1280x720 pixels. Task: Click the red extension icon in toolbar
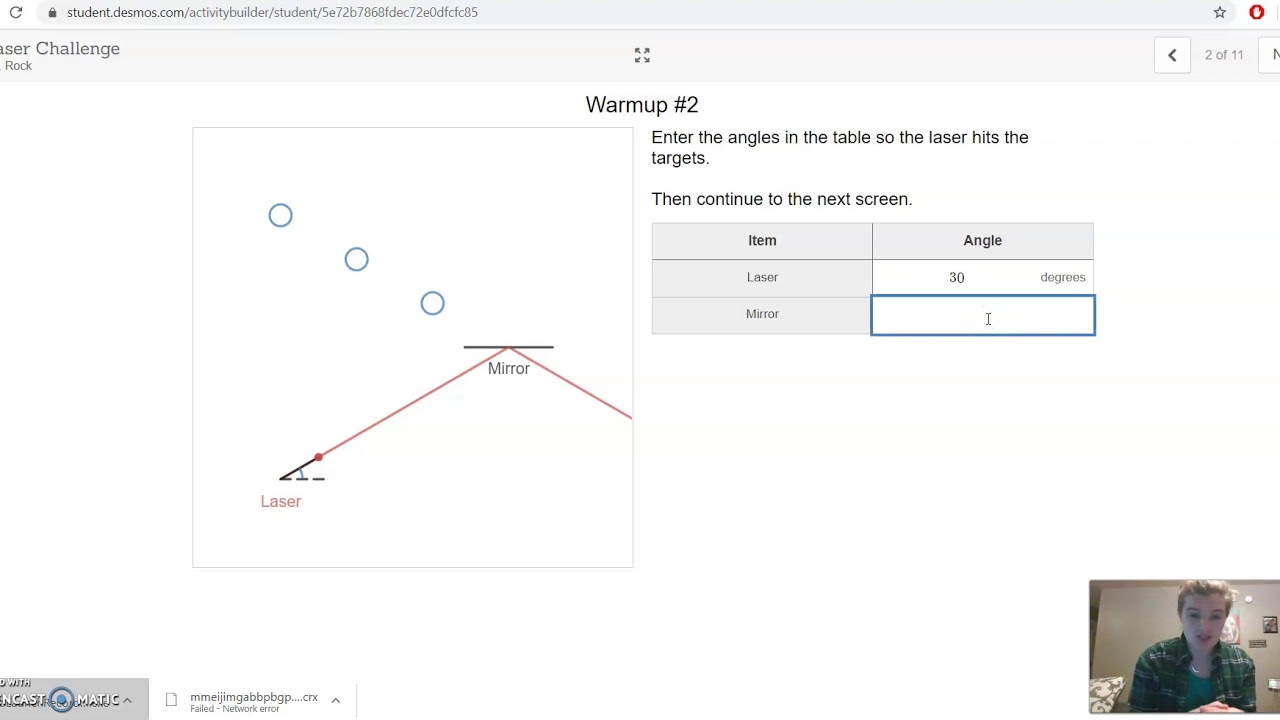tap(1257, 12)
